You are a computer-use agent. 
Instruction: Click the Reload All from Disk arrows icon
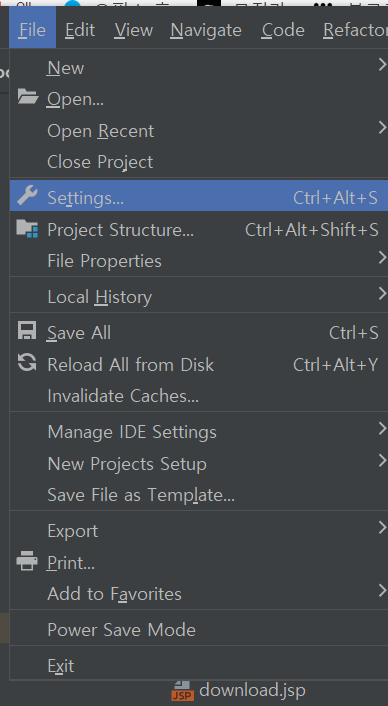(27, 362)
